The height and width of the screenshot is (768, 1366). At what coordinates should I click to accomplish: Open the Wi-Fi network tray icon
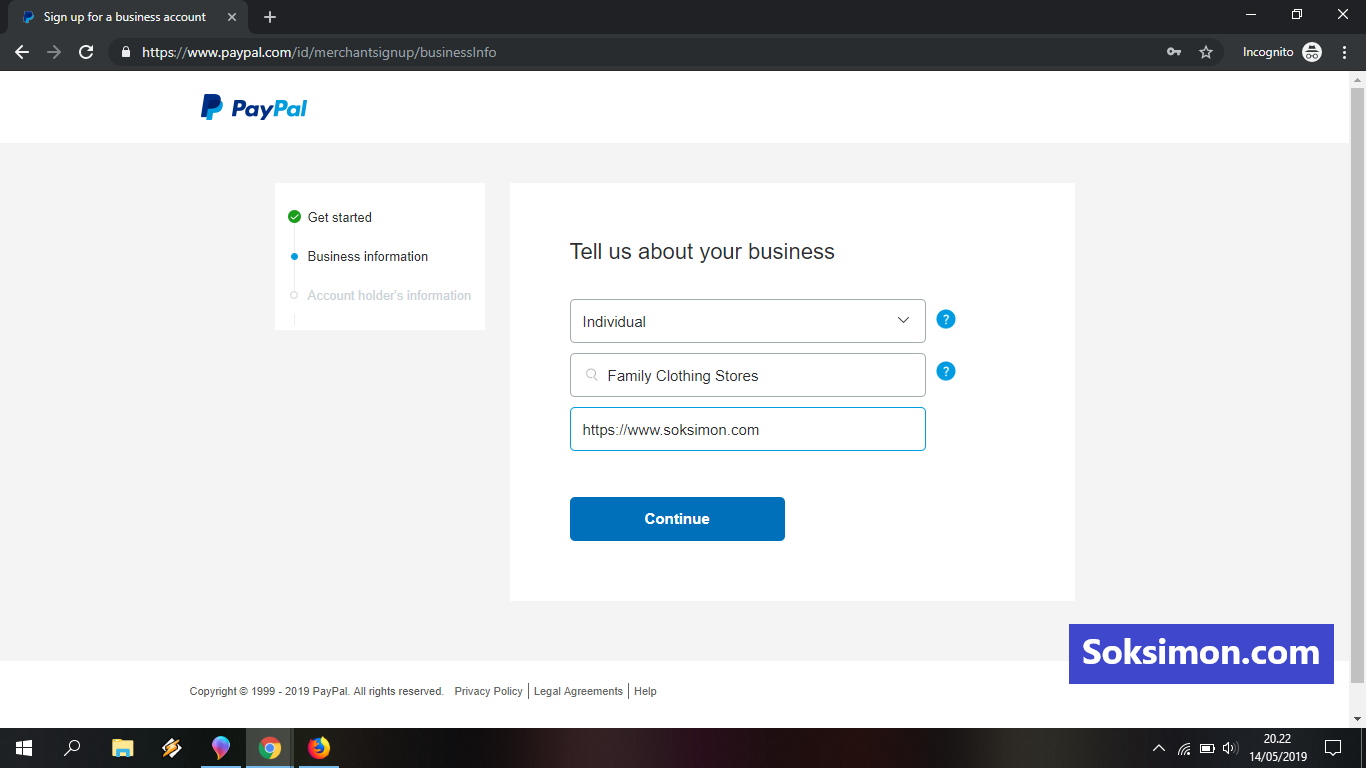click(x=1184, y=748)
